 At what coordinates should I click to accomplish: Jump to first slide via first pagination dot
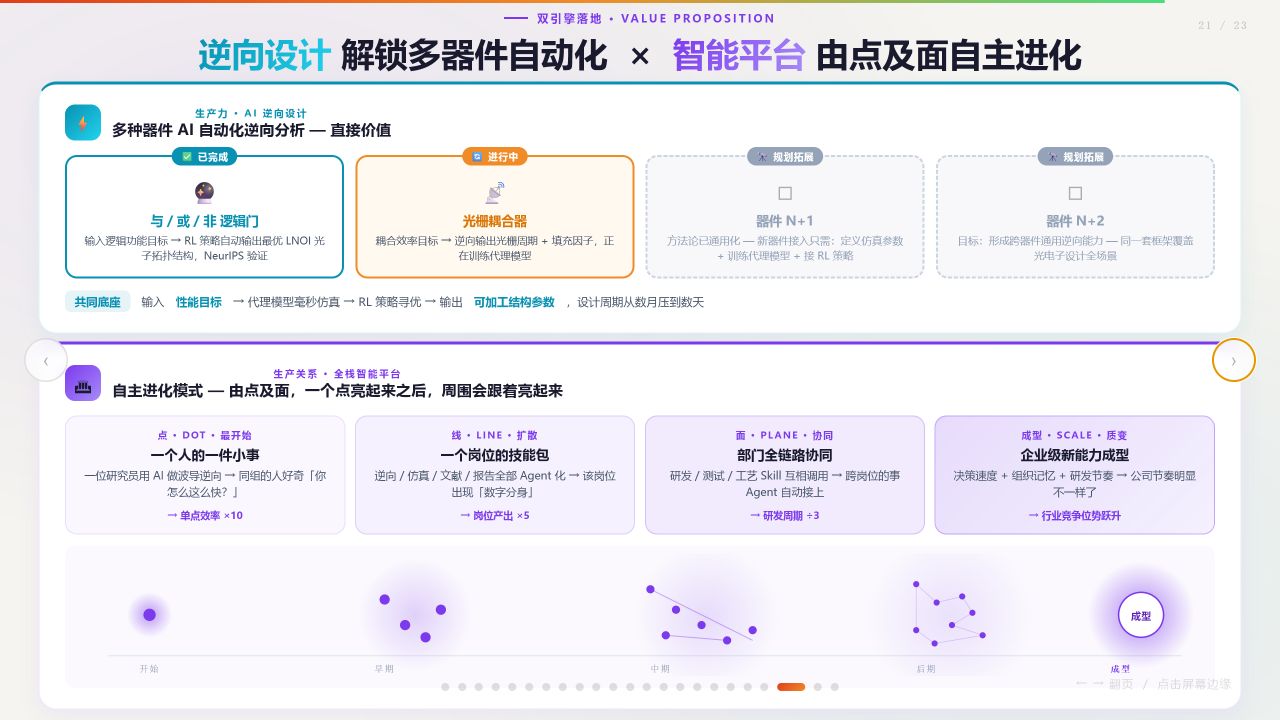coord(445,687)
